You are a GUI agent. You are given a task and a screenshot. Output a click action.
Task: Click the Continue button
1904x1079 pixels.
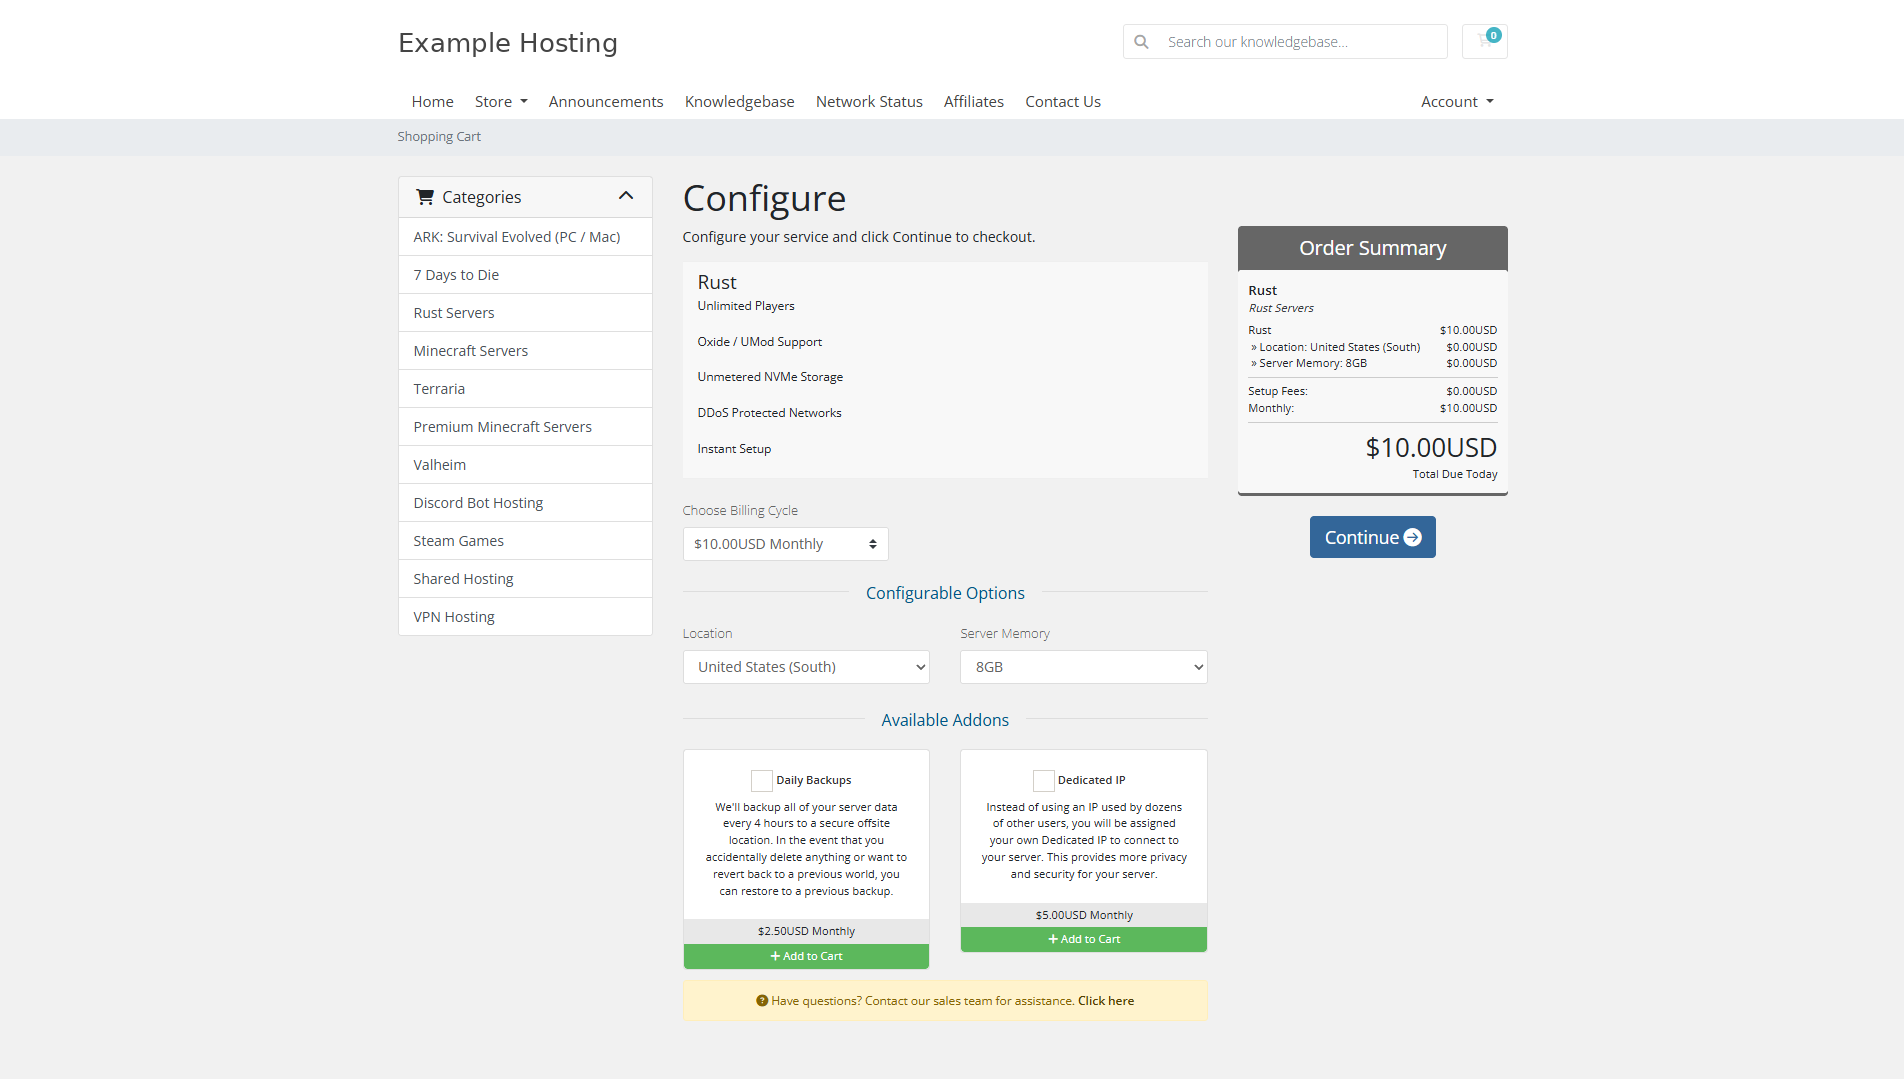[1372, 537]
